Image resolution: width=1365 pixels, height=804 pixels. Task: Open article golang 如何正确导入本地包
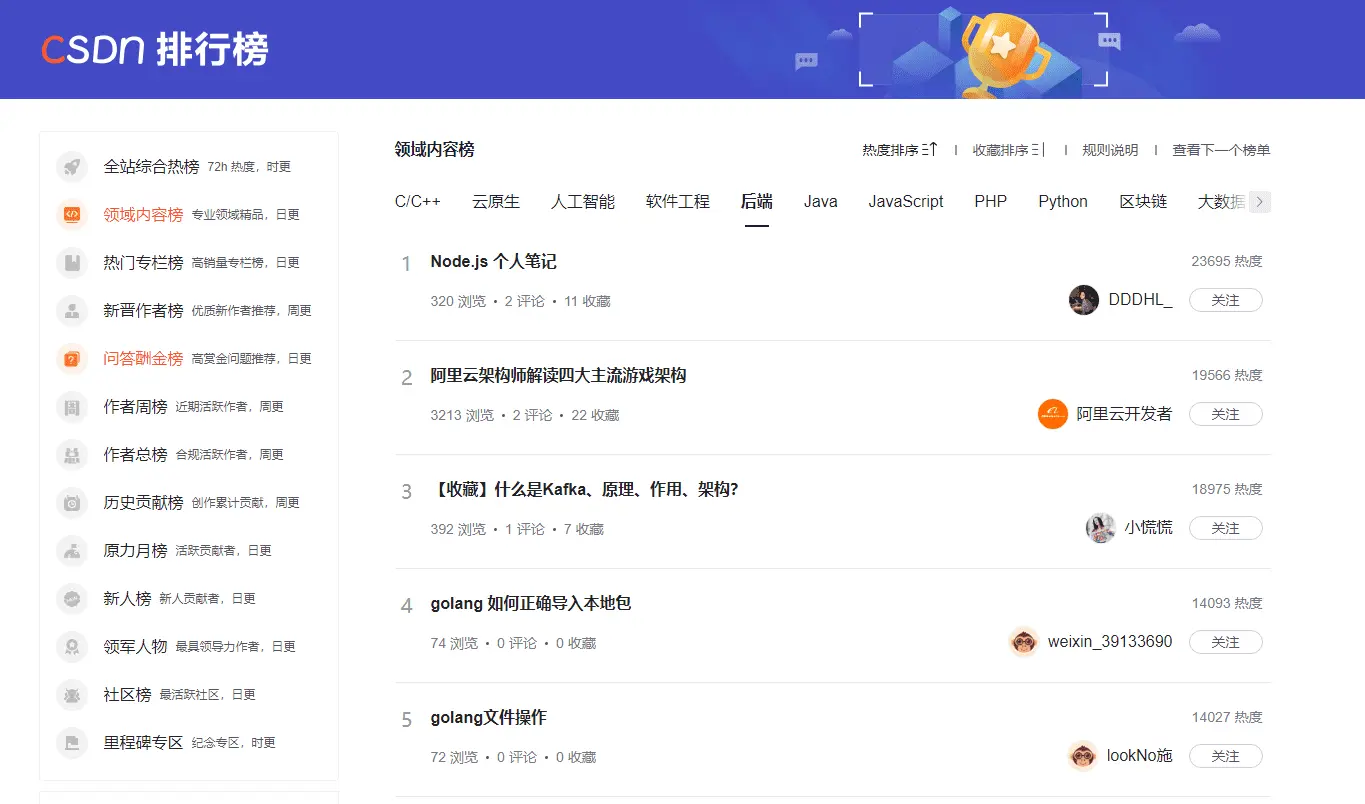[x=531, y=604]
